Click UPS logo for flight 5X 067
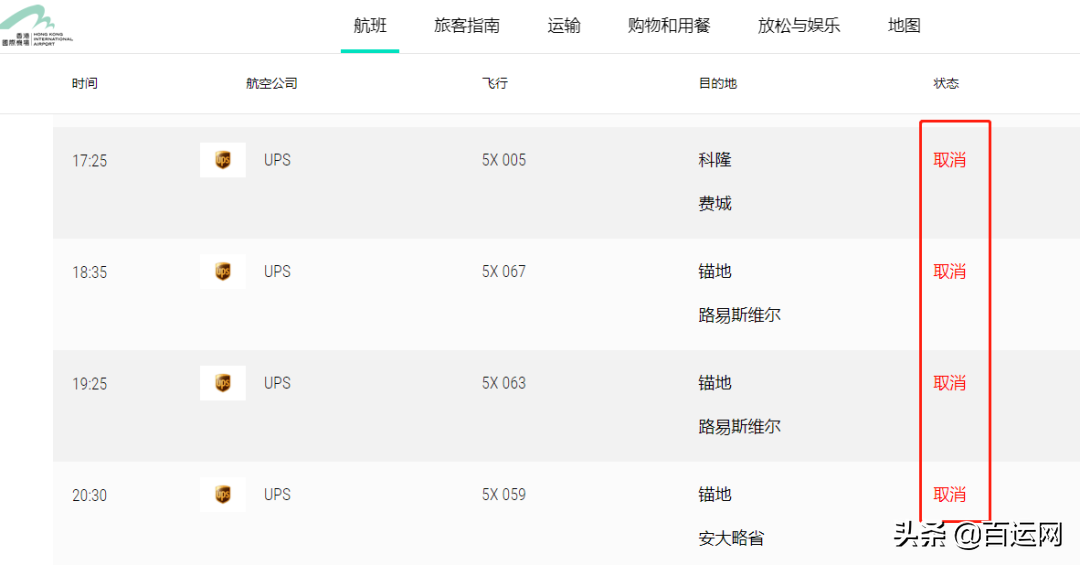The height and width of the screenshot is (565, 1080). coord(222,271)
